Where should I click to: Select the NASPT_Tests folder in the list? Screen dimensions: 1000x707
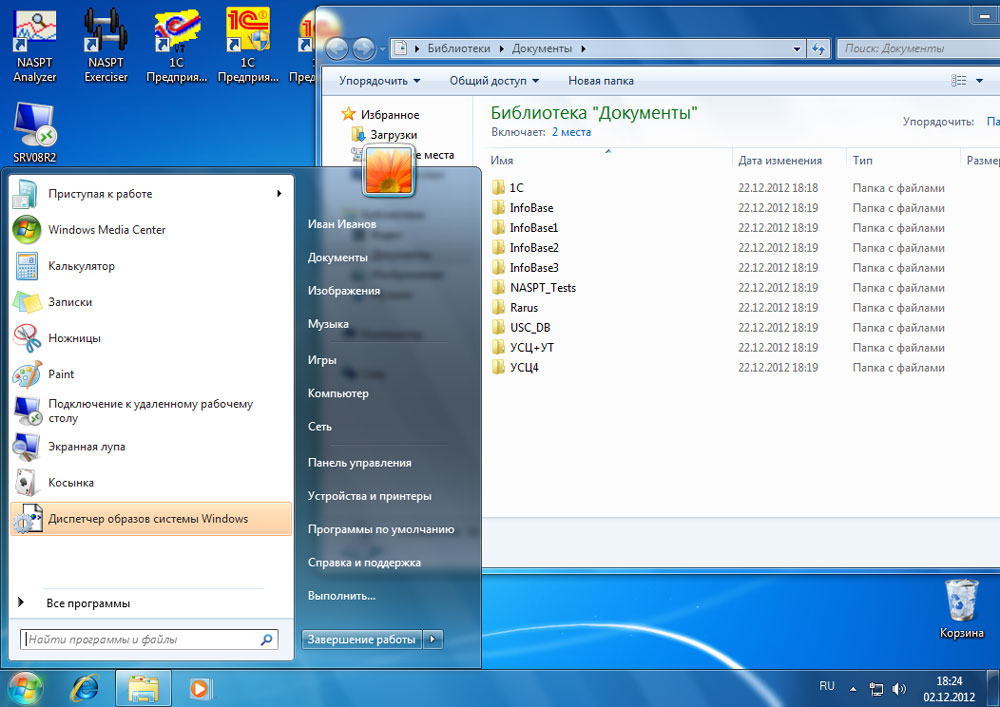tap(542, 288)
